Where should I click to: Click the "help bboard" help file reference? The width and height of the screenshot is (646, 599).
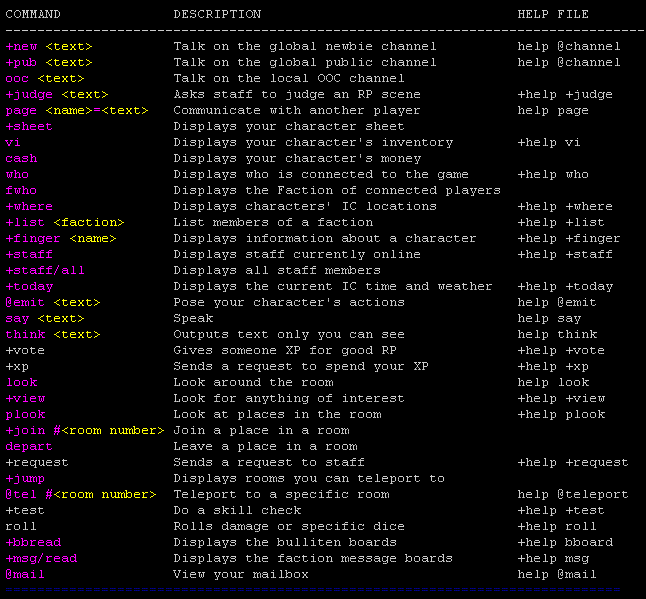point(565,542)
